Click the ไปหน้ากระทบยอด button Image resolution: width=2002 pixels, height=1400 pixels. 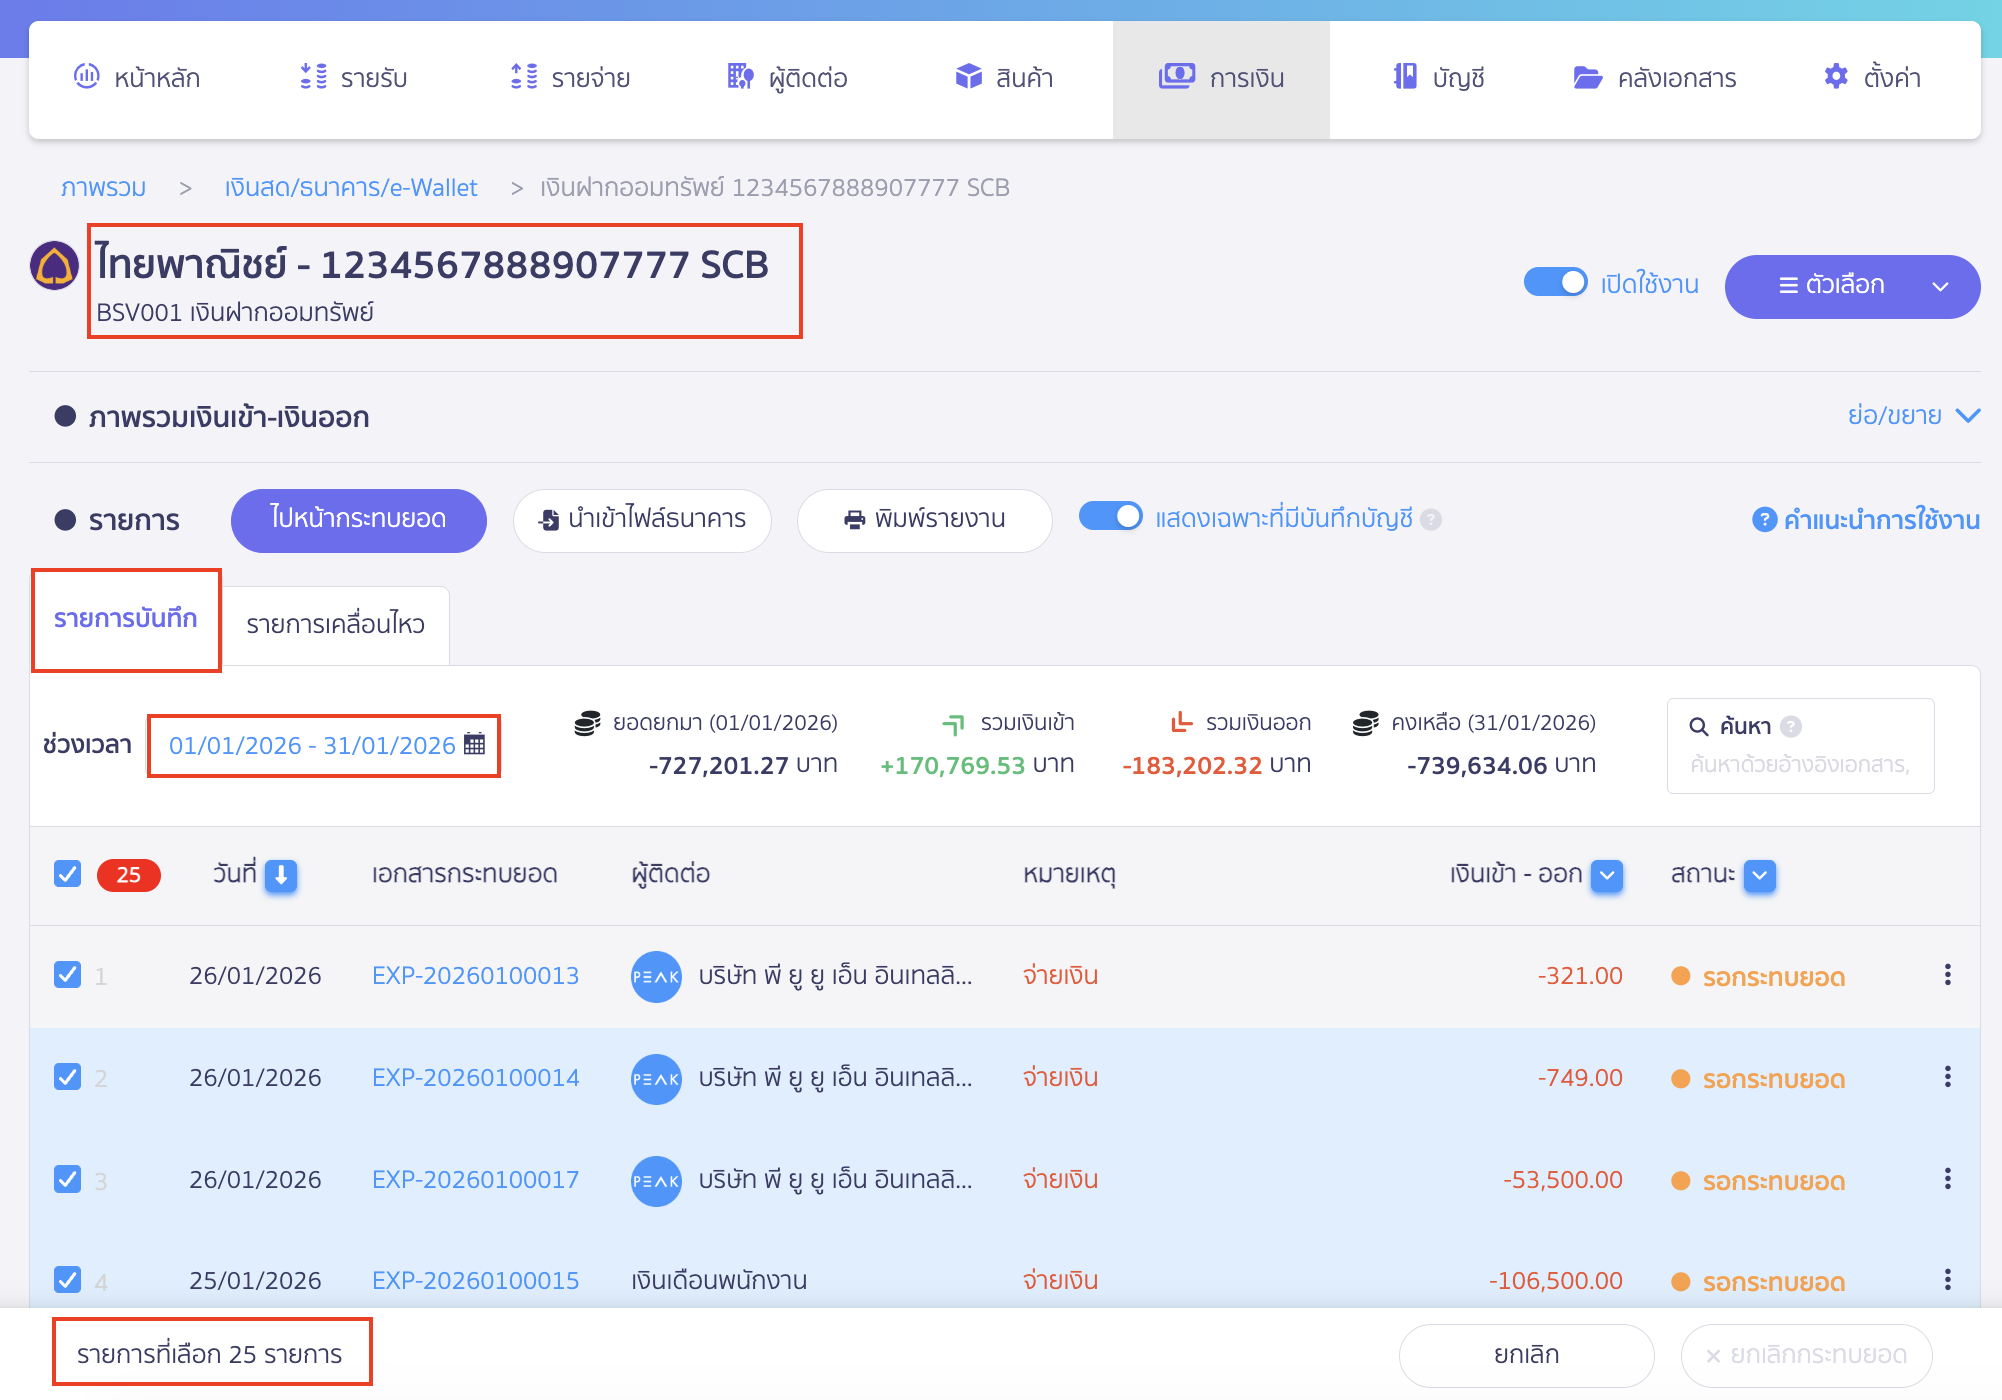coord(358,519)
